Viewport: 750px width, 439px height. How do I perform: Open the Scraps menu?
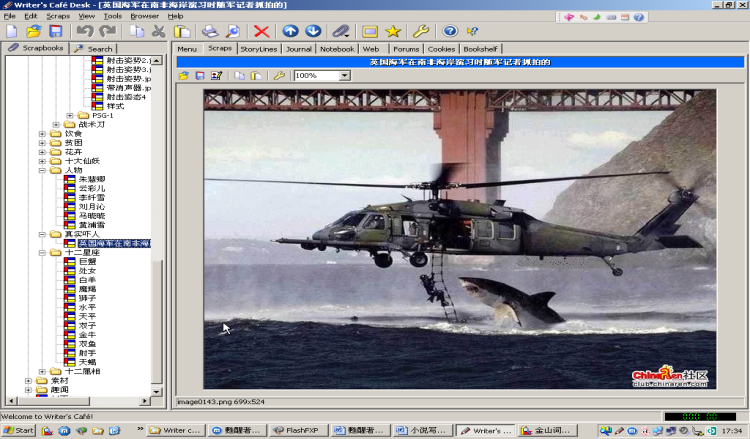pyautogui.click(x=58, y=16)
